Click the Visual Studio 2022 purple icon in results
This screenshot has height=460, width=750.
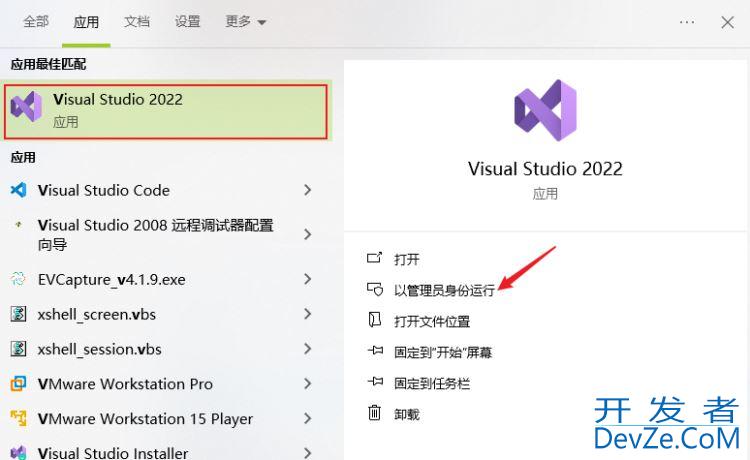tap(26, 106)
